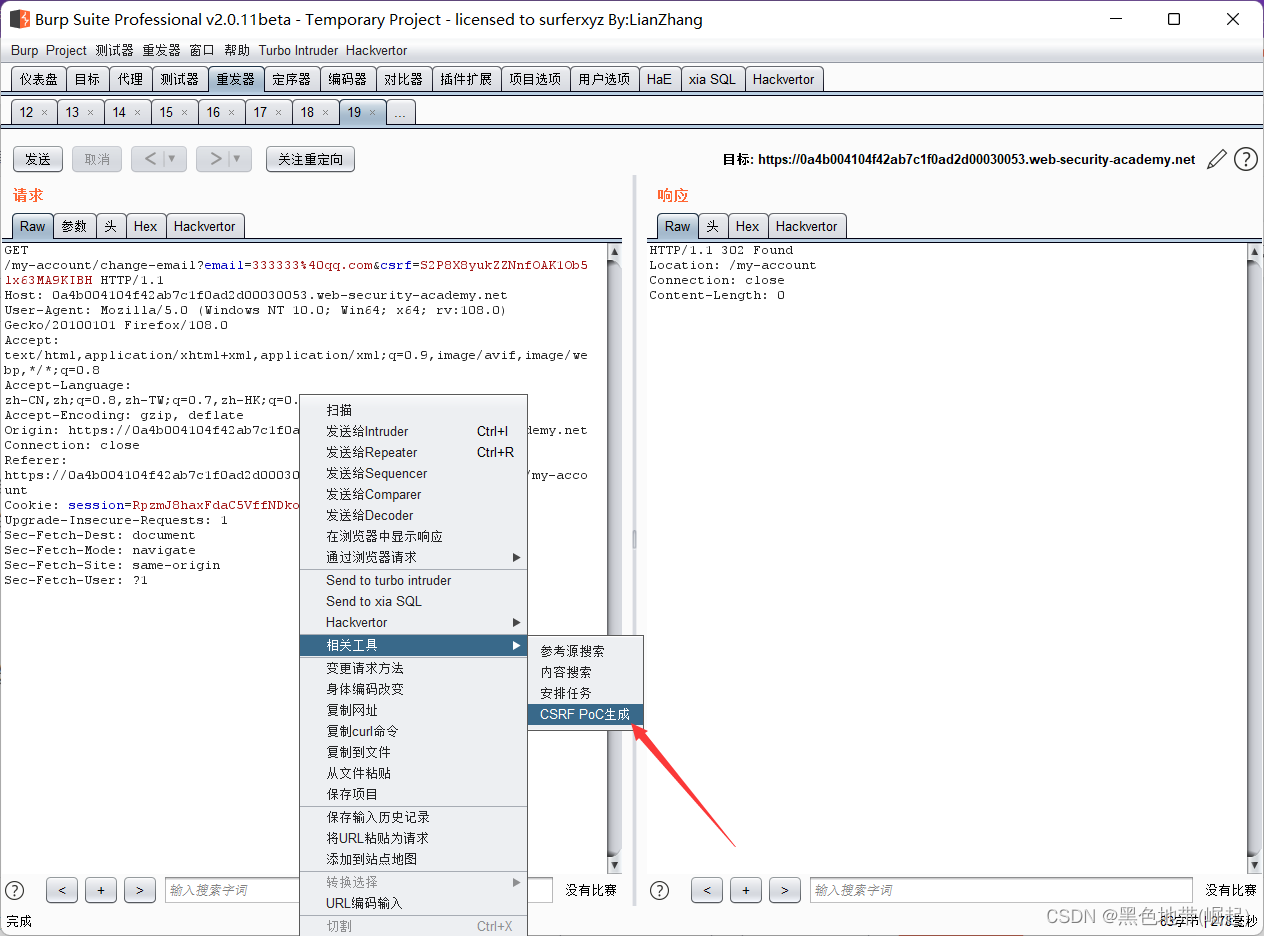Choose Send to xia SQL
This screenshot has height=936, width=1264.
tap(413, 601)
